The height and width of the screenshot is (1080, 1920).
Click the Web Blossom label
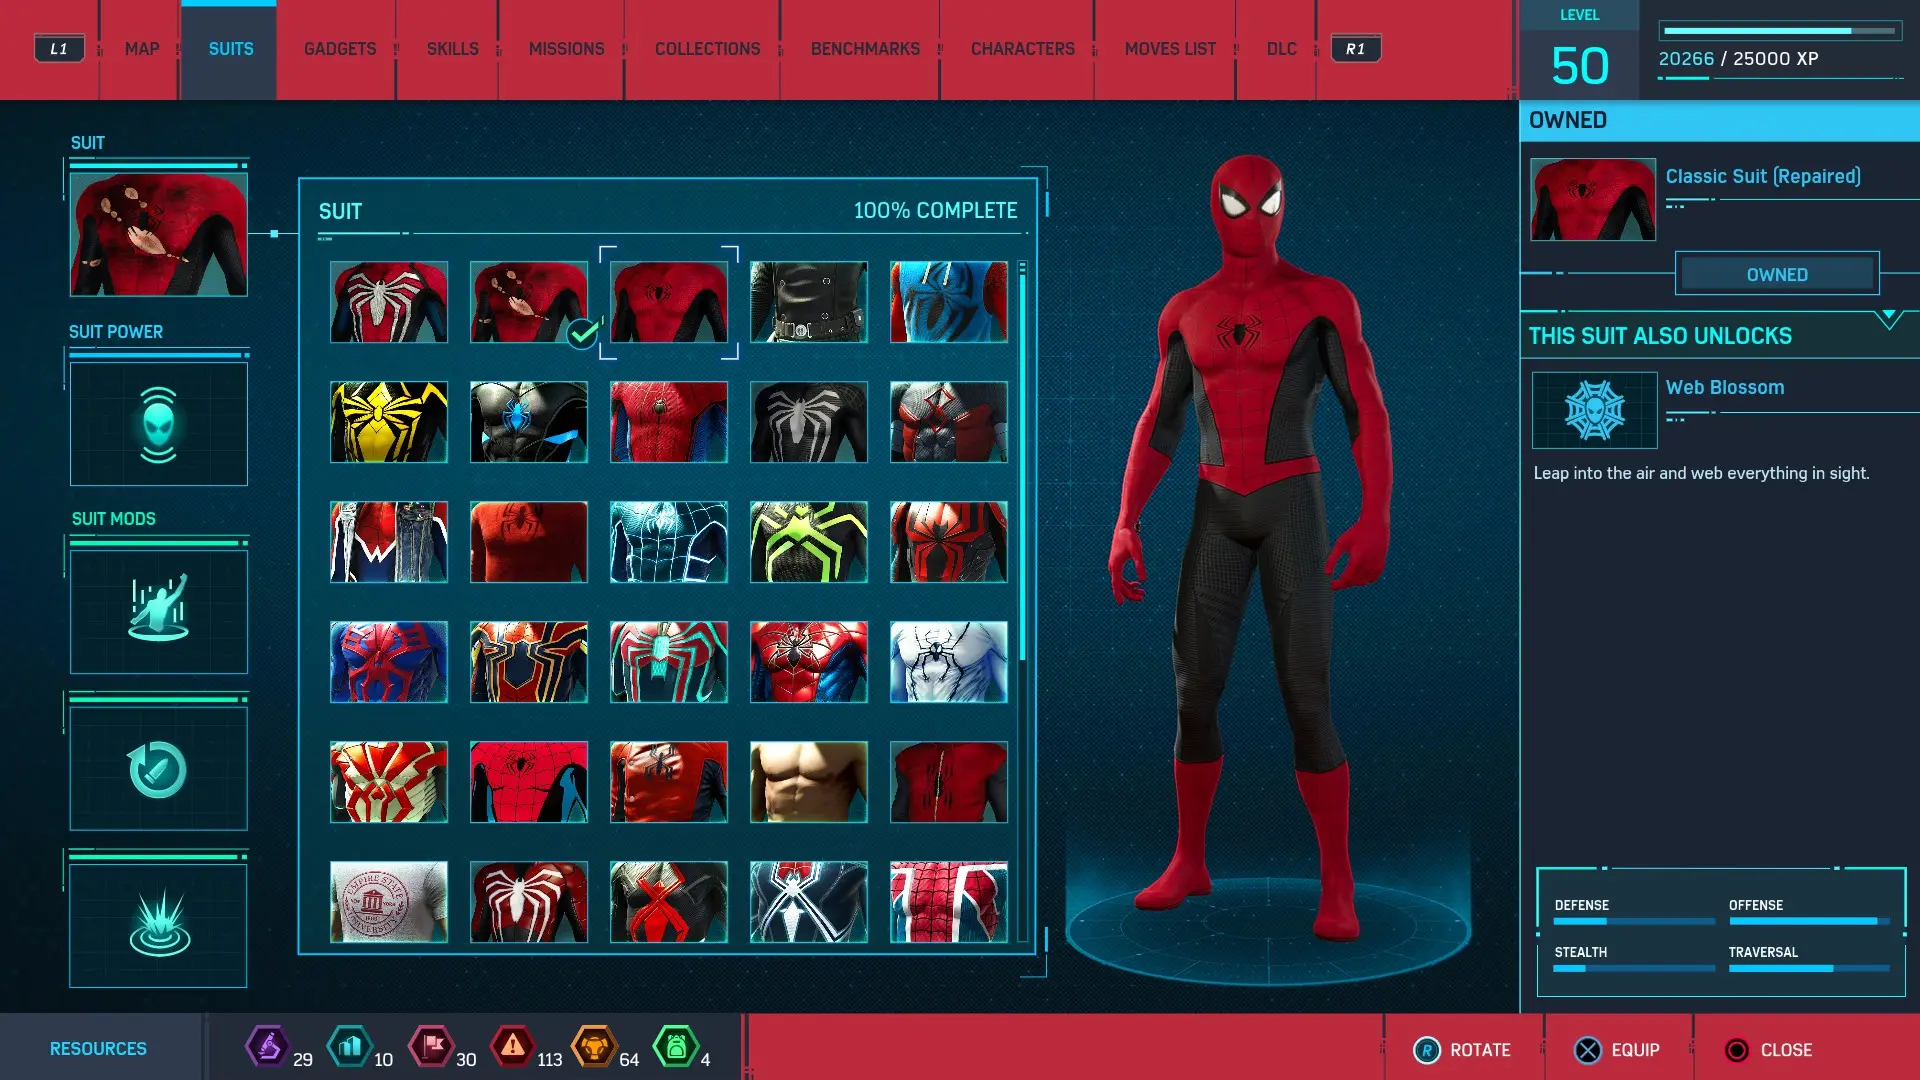coord(1724,387)
